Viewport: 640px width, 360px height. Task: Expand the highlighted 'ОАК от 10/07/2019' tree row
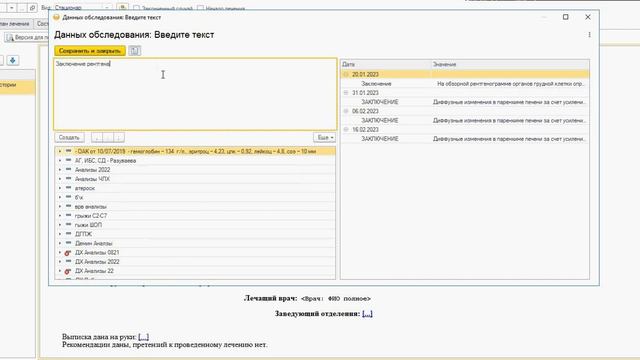tap(60, 151)
